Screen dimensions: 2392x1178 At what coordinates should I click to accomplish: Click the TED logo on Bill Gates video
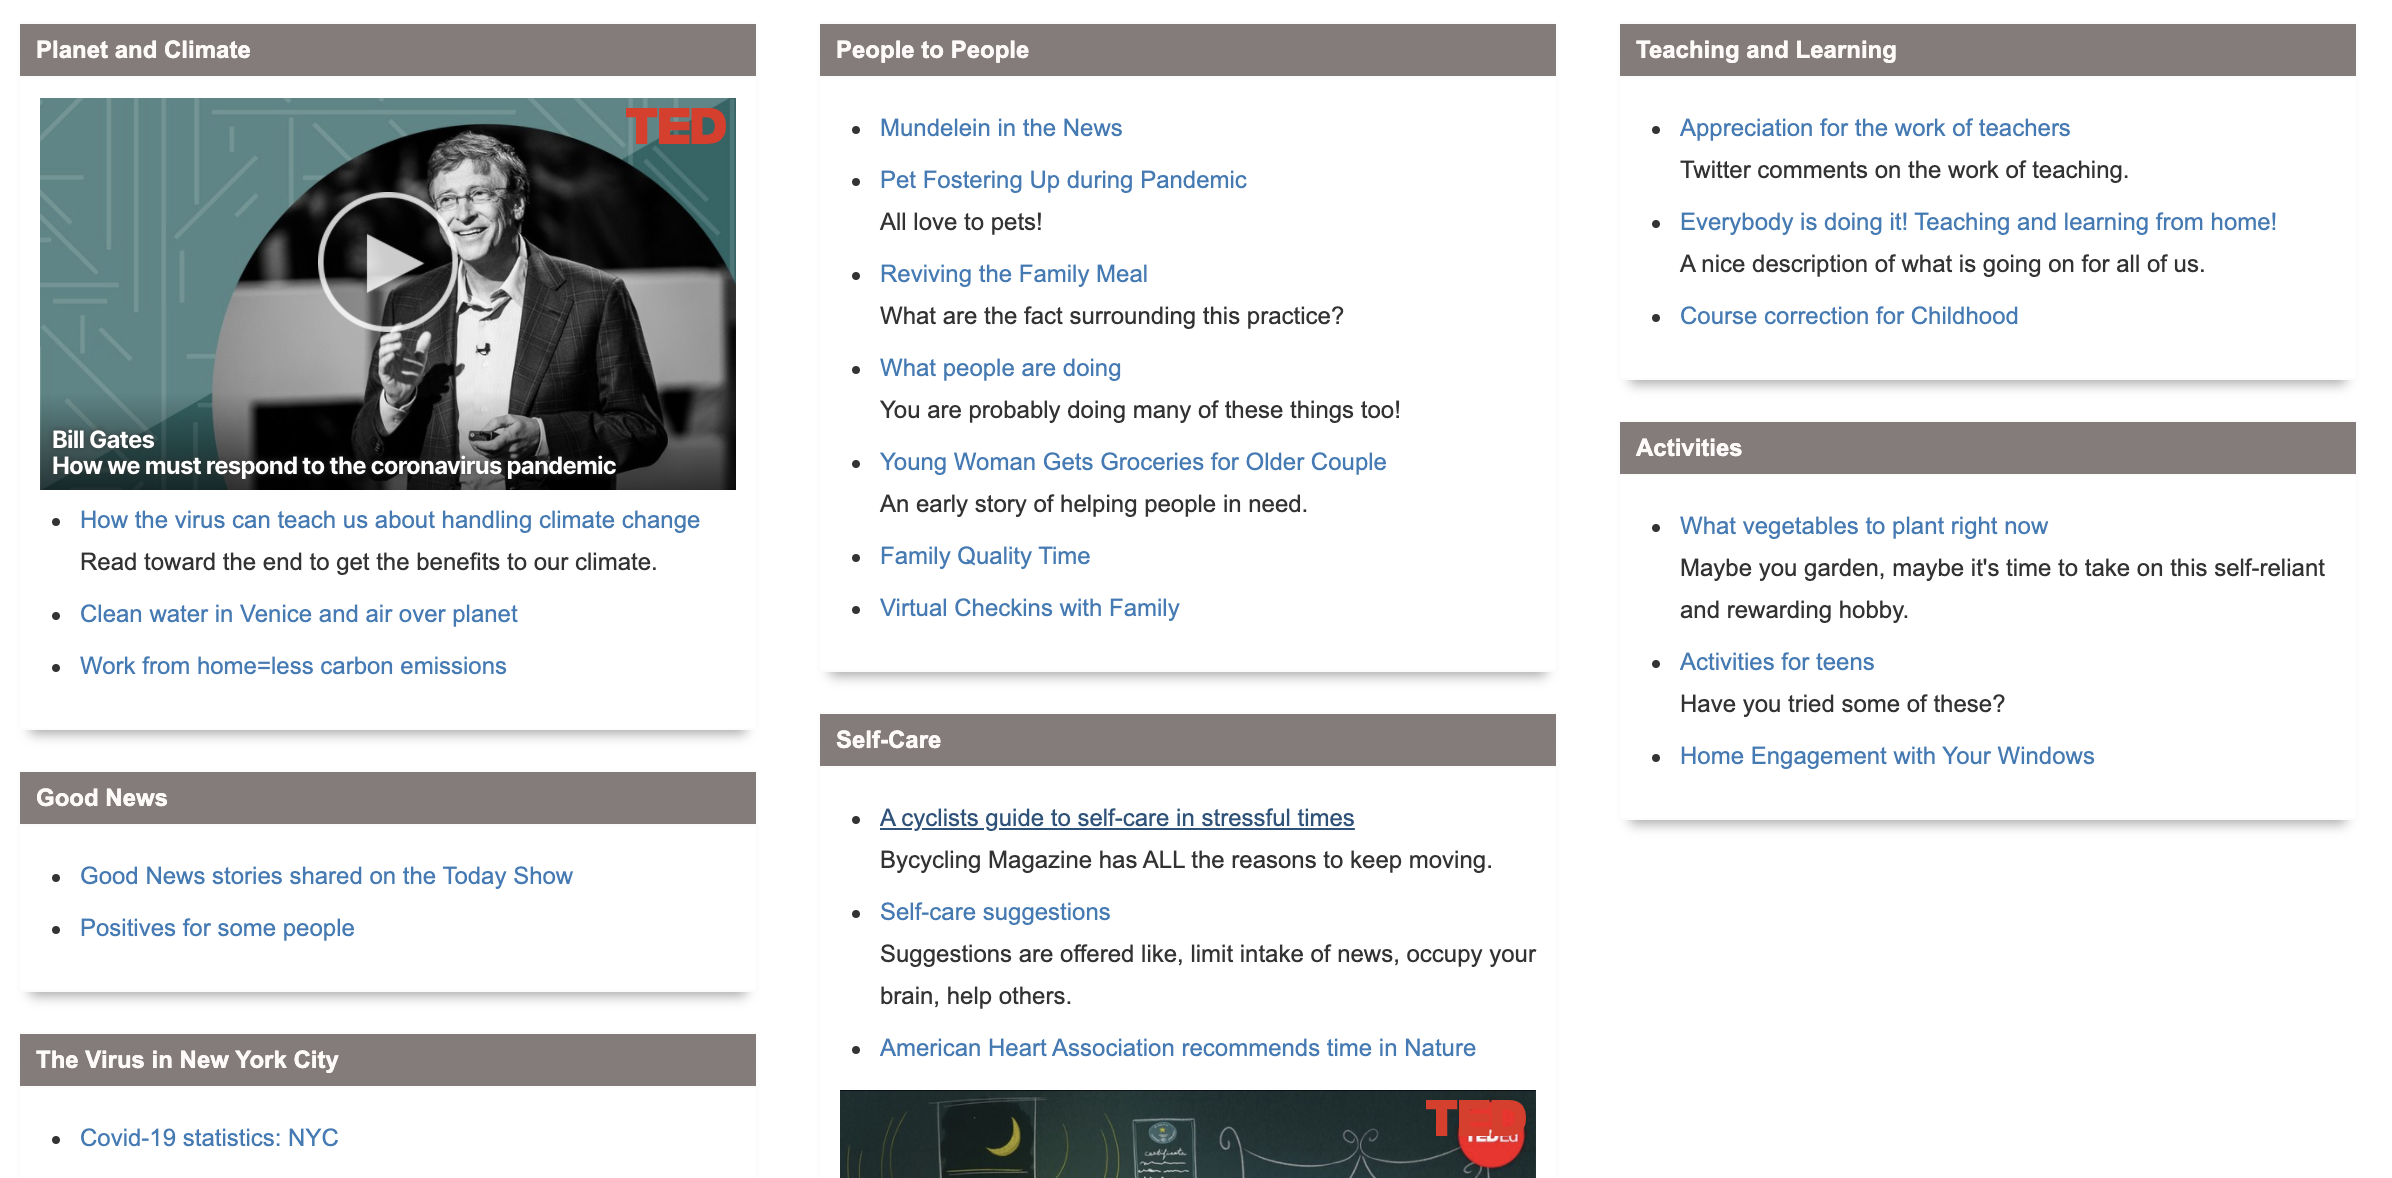[676, 127]
